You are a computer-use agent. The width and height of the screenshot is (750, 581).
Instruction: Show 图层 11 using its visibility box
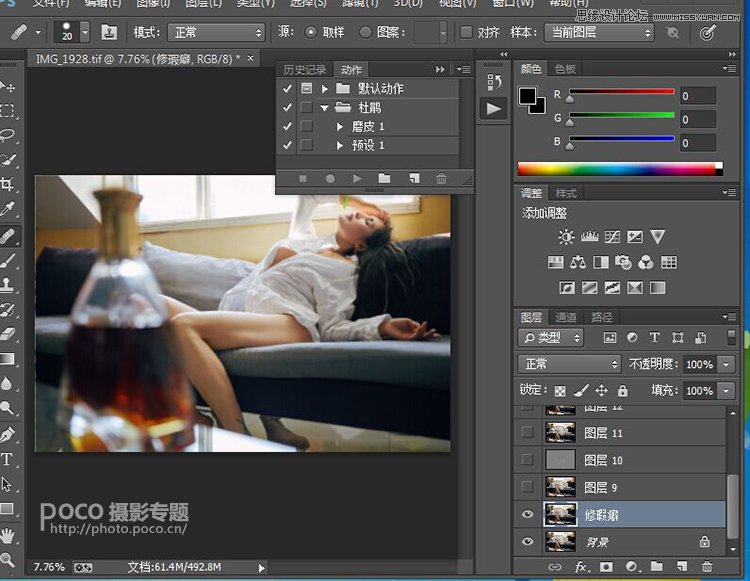coord(528,433)
